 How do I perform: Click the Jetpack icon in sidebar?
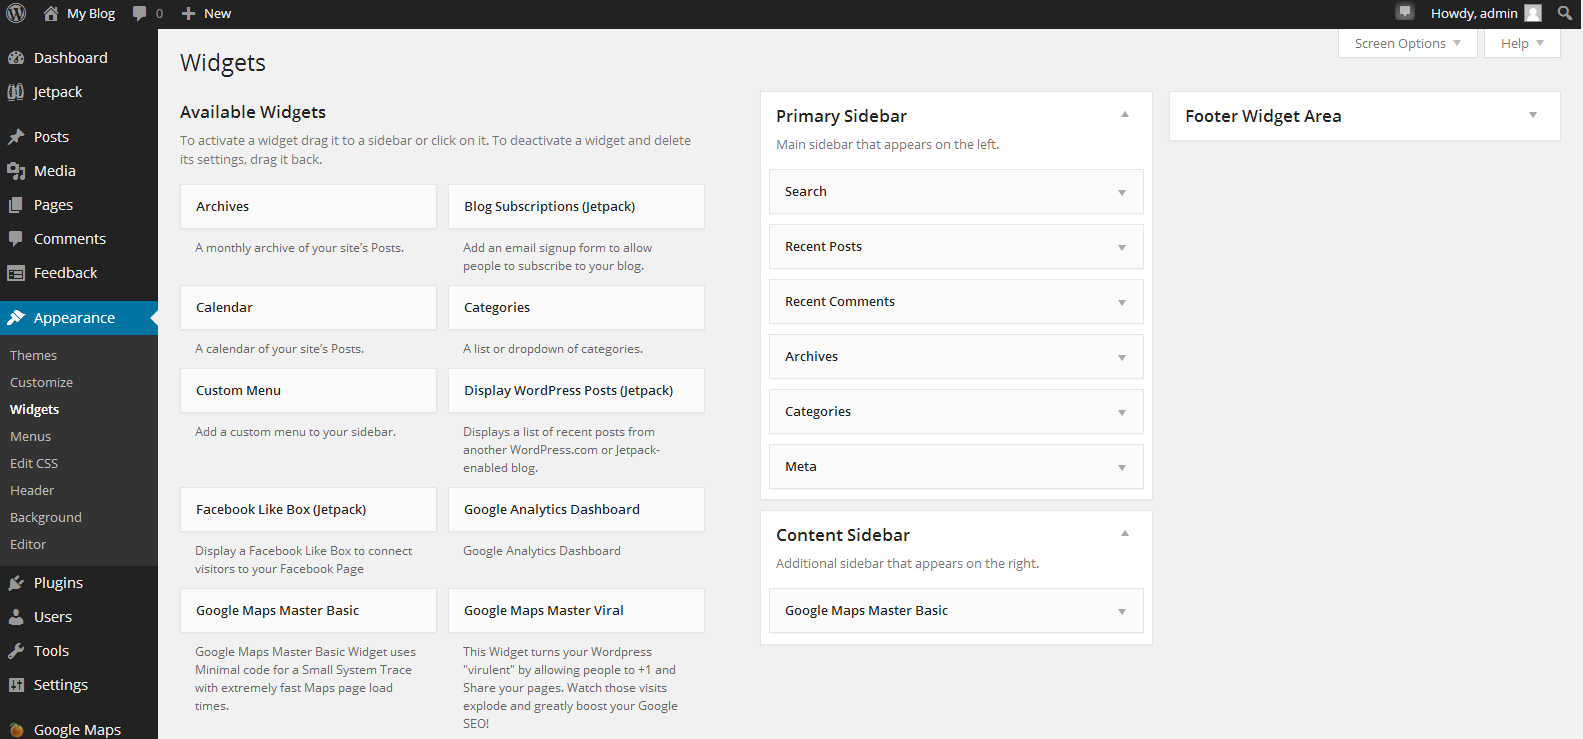16,92
